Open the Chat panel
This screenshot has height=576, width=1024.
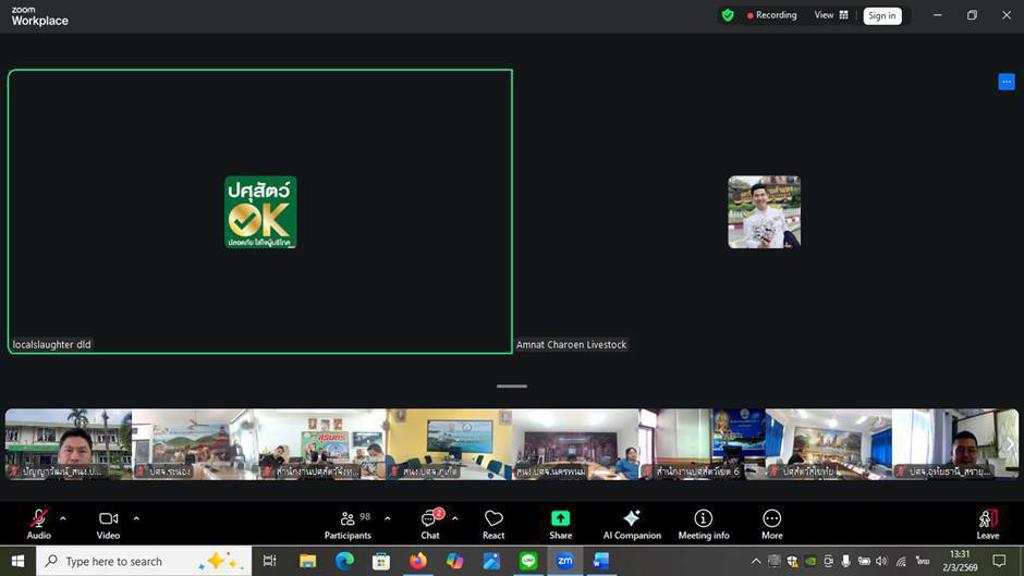(430, 522)
